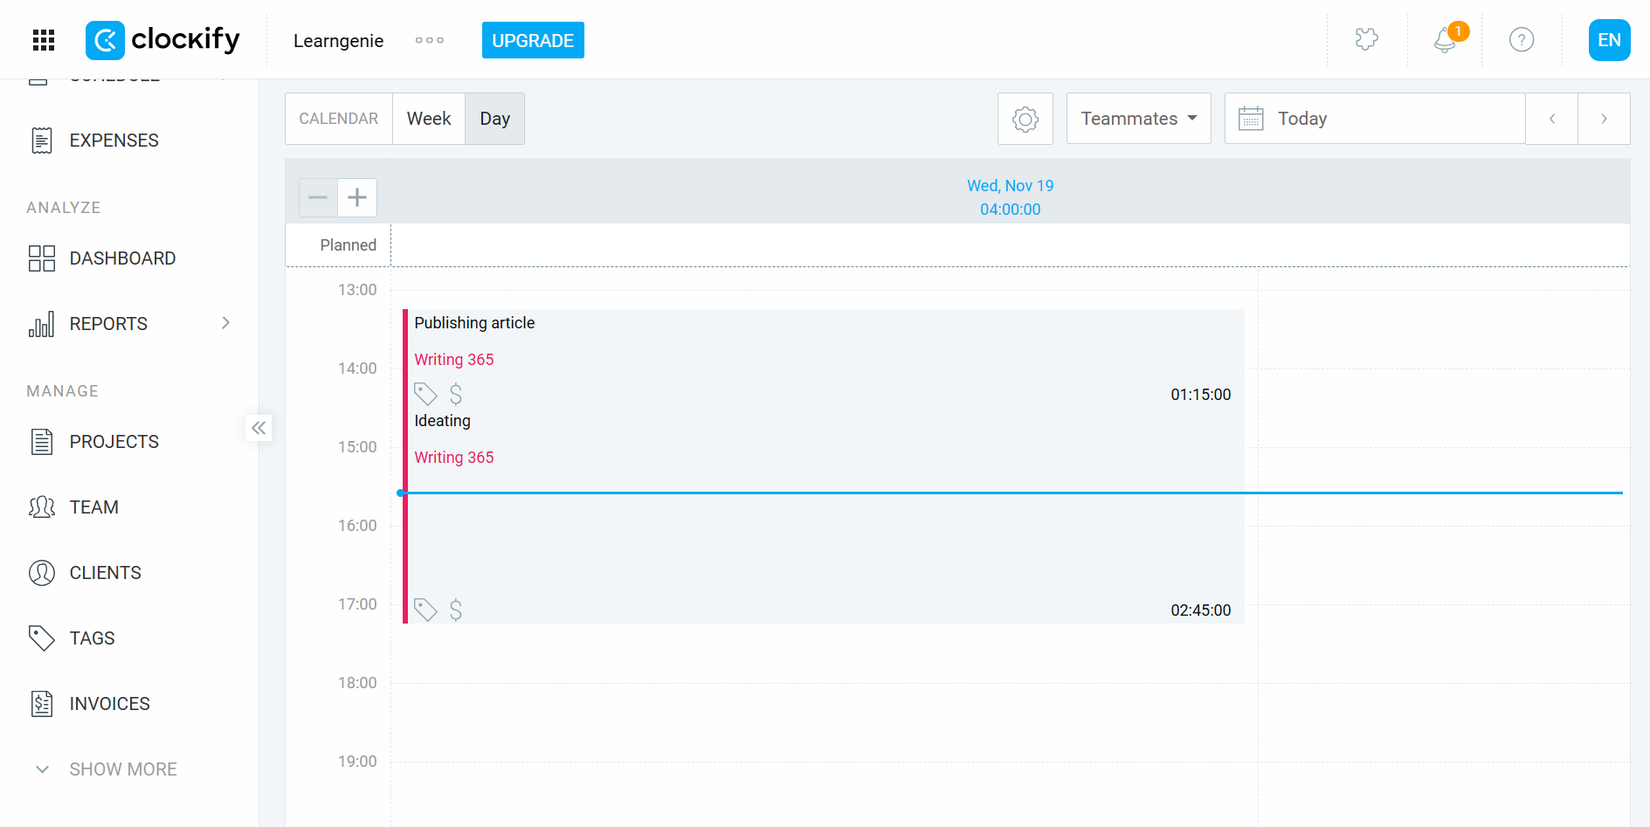This screenshot has width=1650, height=827.
Task: Go to previous day arrow
Action: 1552,119
